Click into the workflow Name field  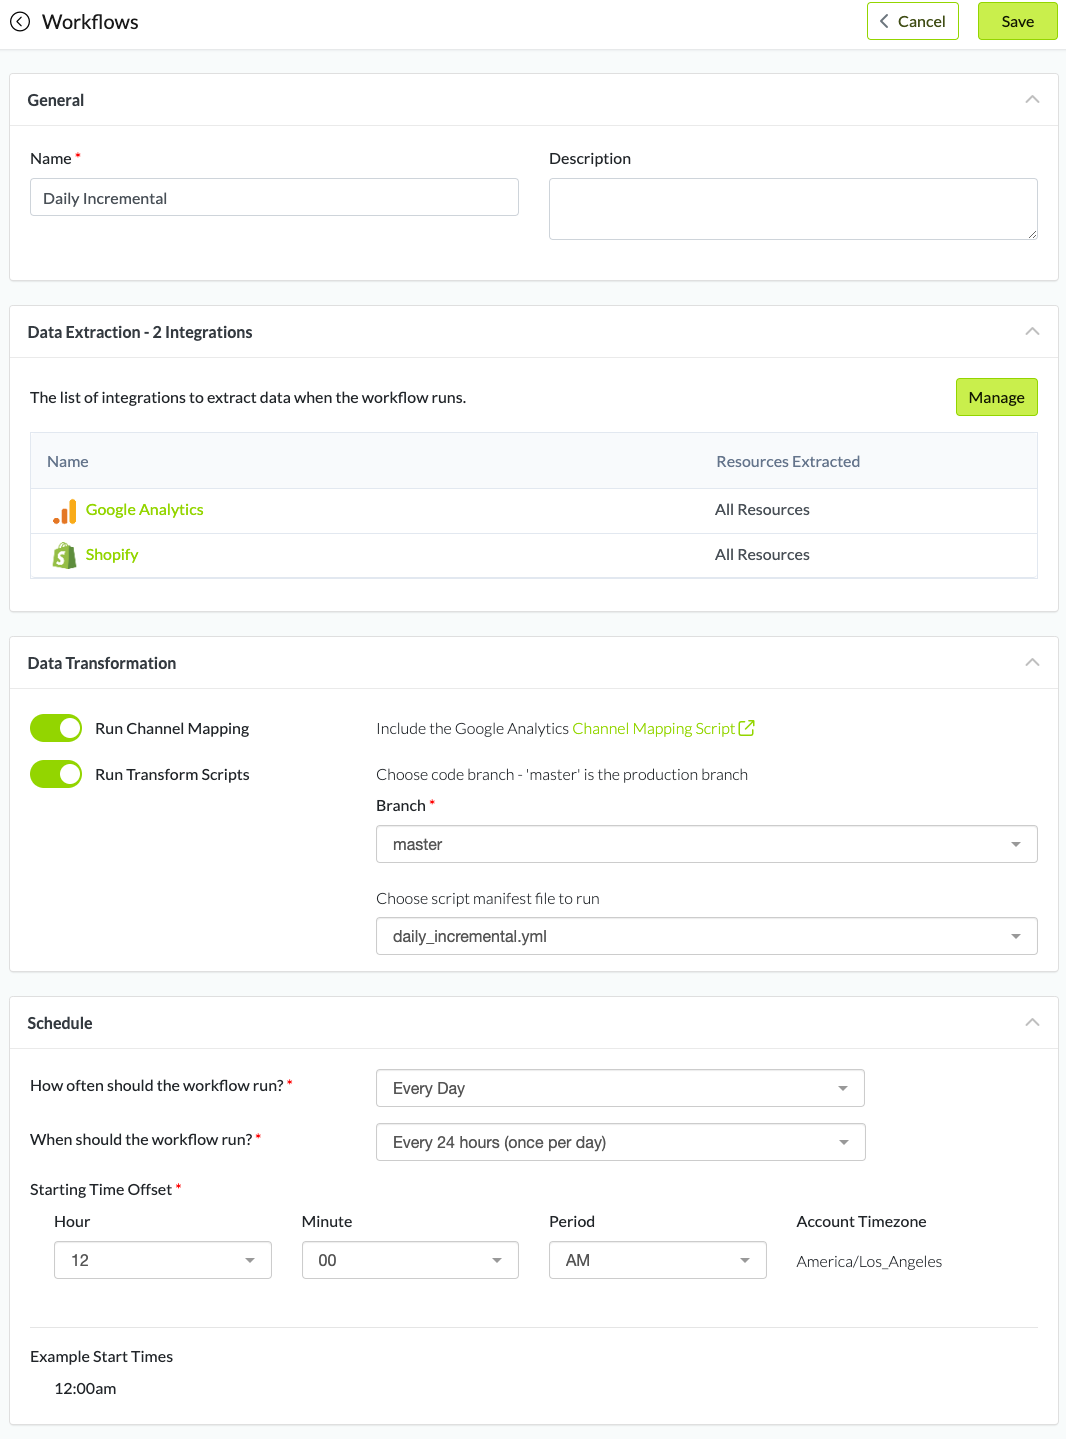pos(274,198)
